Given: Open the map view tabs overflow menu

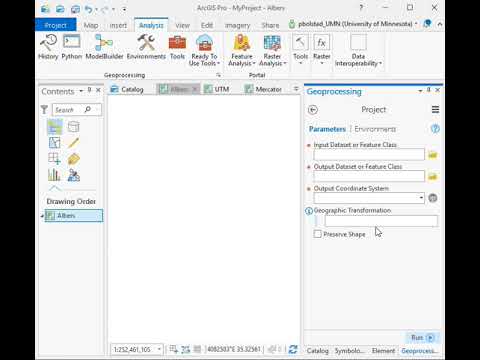Looking at the screenshot, I should point(296,89).
